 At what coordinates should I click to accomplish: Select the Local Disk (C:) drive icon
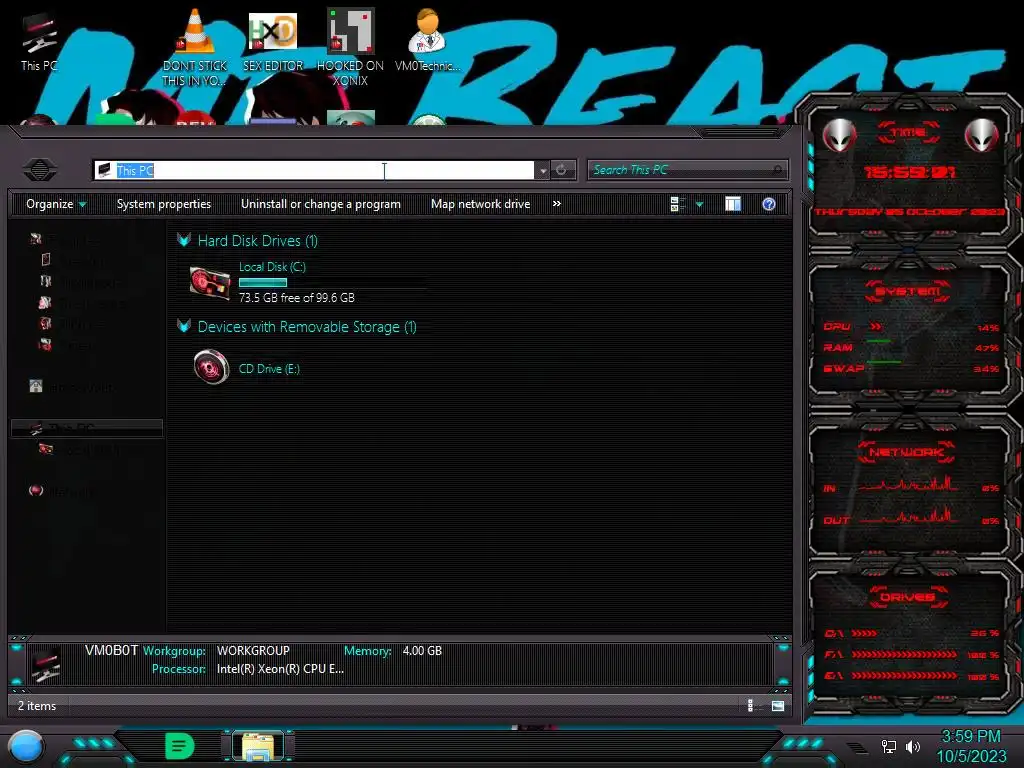(x=210, y=283)
